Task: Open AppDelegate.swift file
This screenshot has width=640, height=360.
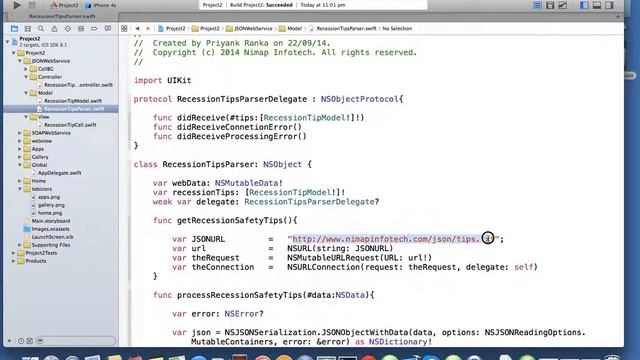Action: point(59,173)
